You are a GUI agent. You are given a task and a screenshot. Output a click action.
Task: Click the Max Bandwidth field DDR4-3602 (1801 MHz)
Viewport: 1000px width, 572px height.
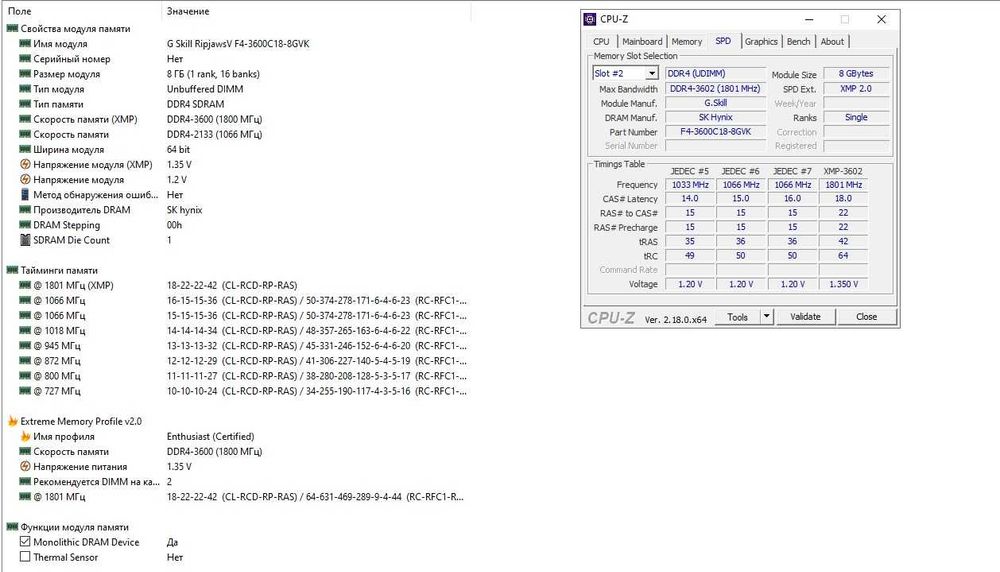tap(716, 89)
